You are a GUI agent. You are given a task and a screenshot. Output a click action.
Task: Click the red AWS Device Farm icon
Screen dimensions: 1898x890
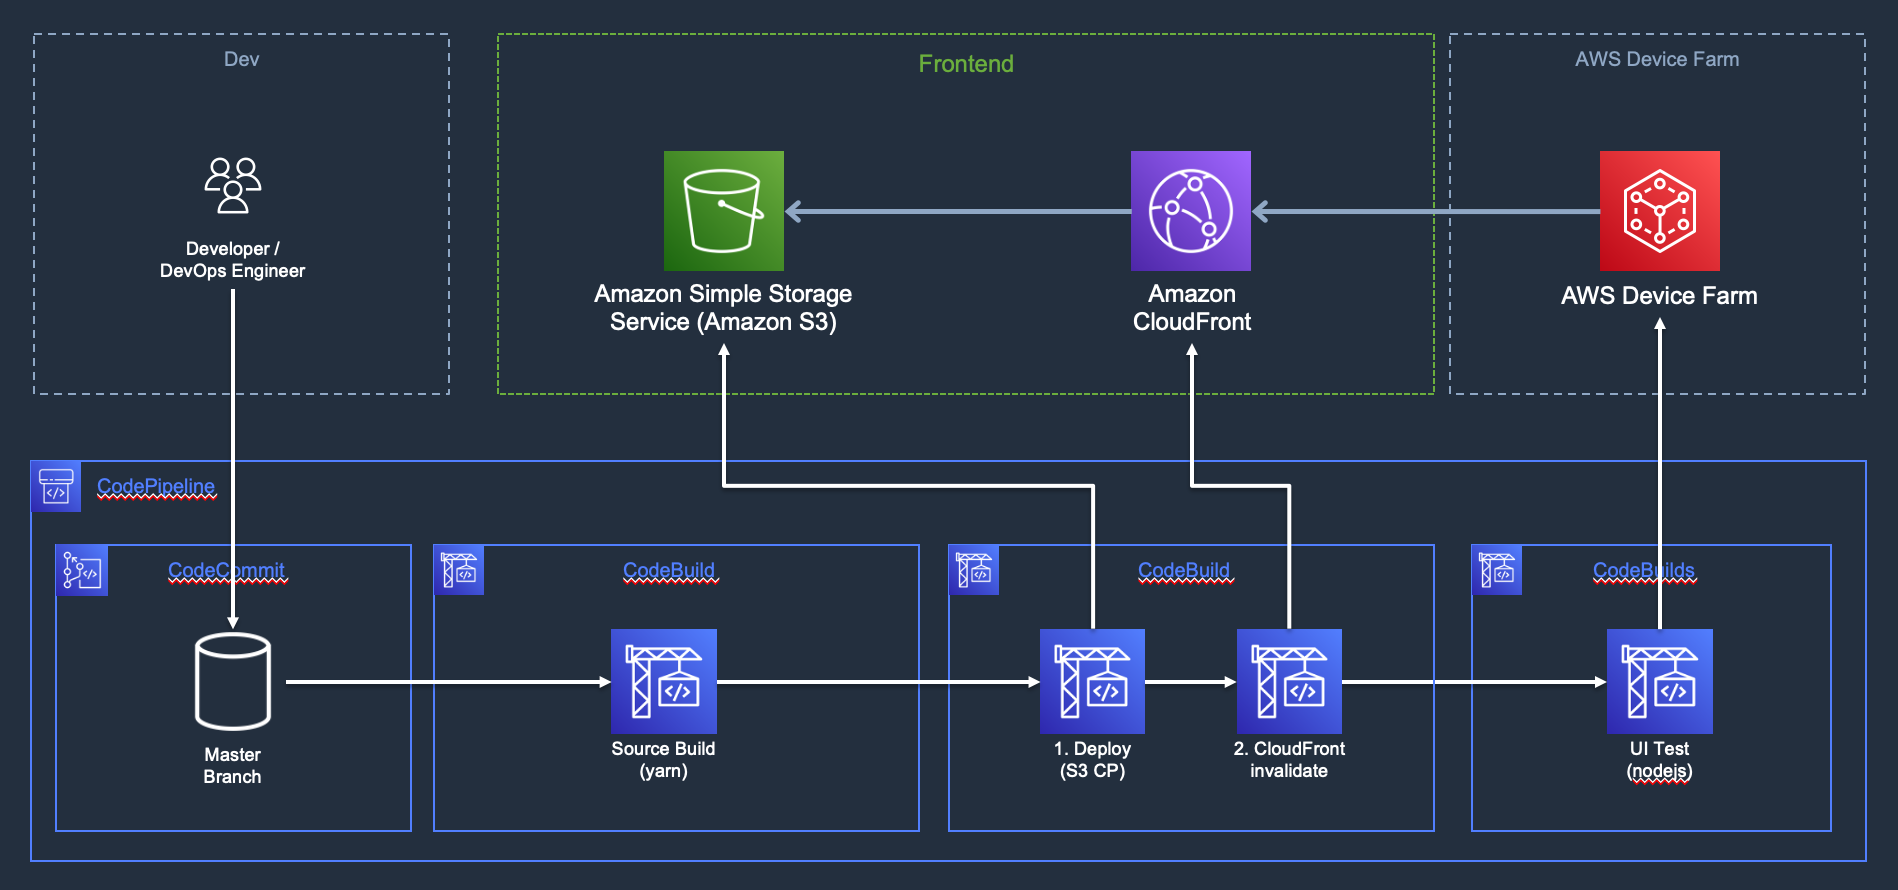pos(1660,211)
